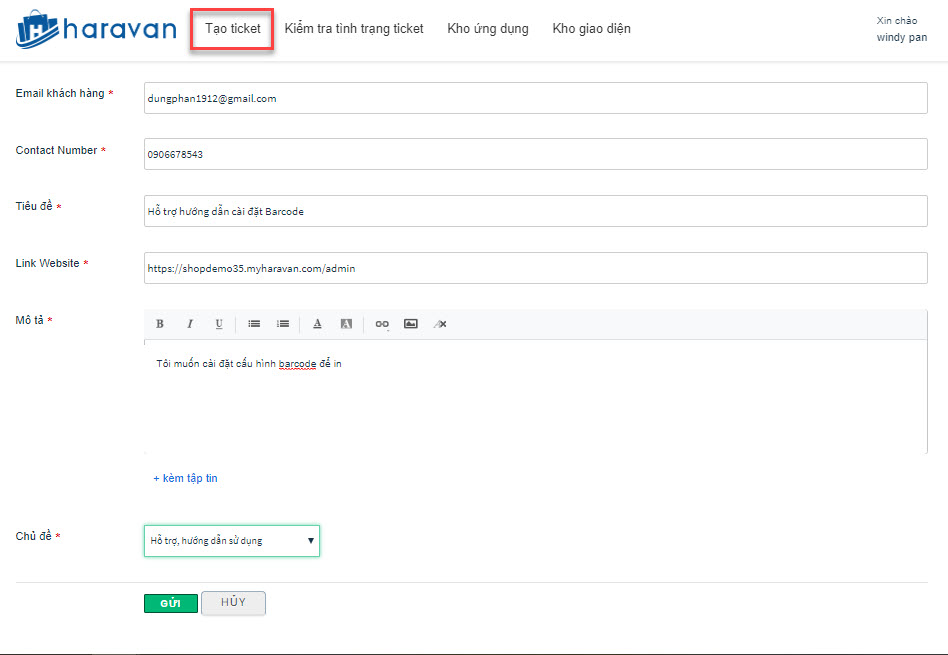Viewport: 948px width, 655px height.
Task: Focus the Contact Number field
Action: pos(536,154)
